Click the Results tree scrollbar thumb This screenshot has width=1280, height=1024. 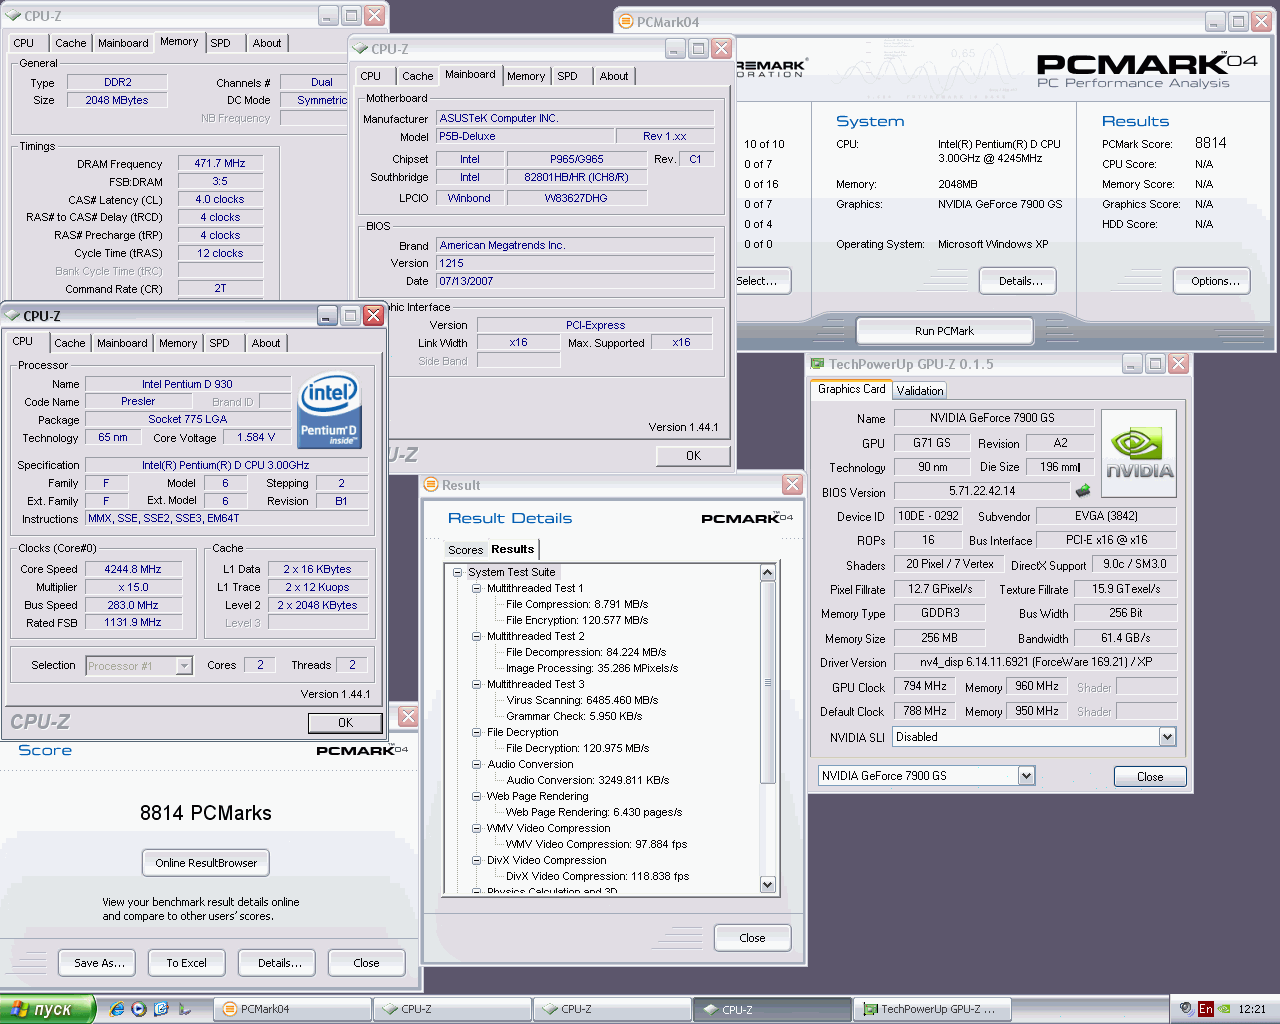click(768, 682)
